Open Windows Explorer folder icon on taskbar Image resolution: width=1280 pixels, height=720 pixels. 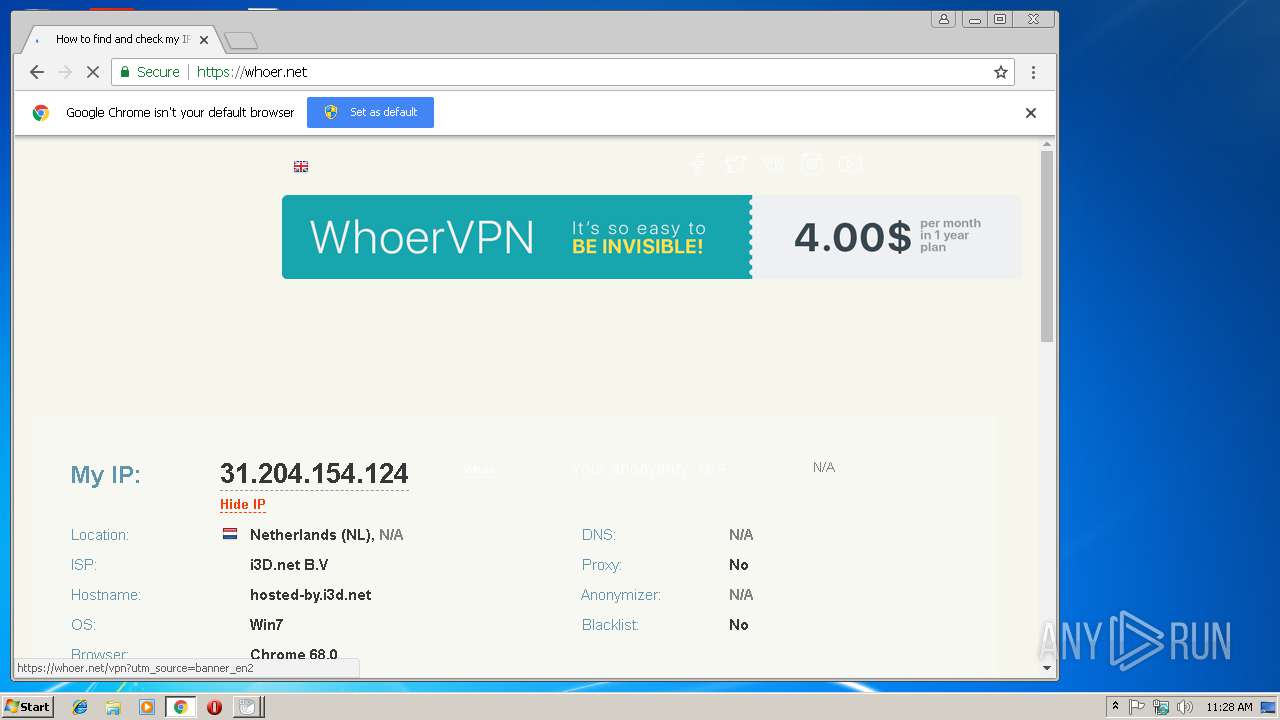113,707
